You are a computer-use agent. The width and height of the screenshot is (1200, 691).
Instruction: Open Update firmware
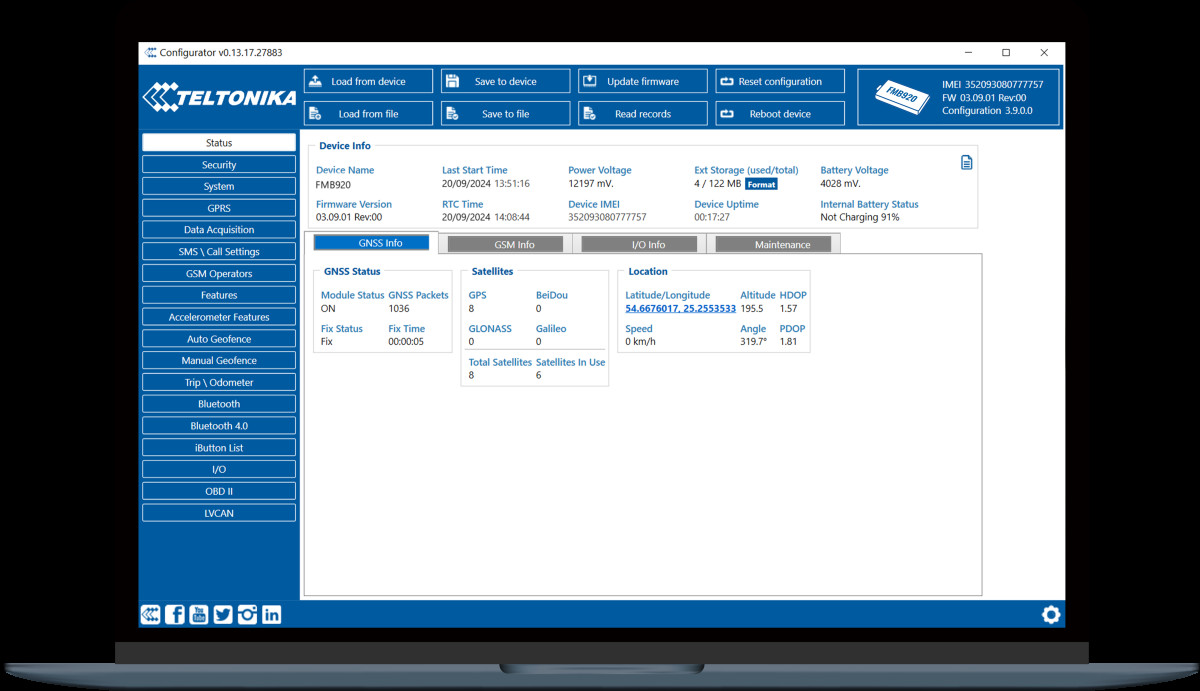tap(642, 81)
